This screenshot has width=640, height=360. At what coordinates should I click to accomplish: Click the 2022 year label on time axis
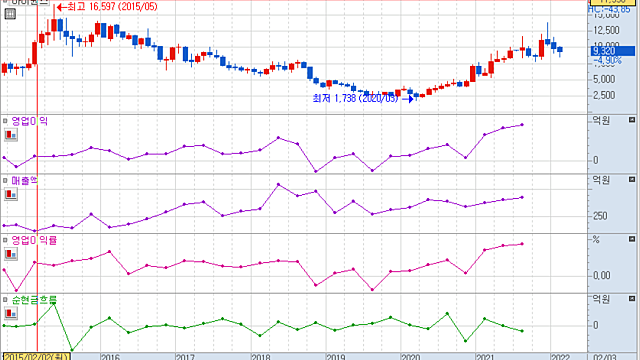560,357
